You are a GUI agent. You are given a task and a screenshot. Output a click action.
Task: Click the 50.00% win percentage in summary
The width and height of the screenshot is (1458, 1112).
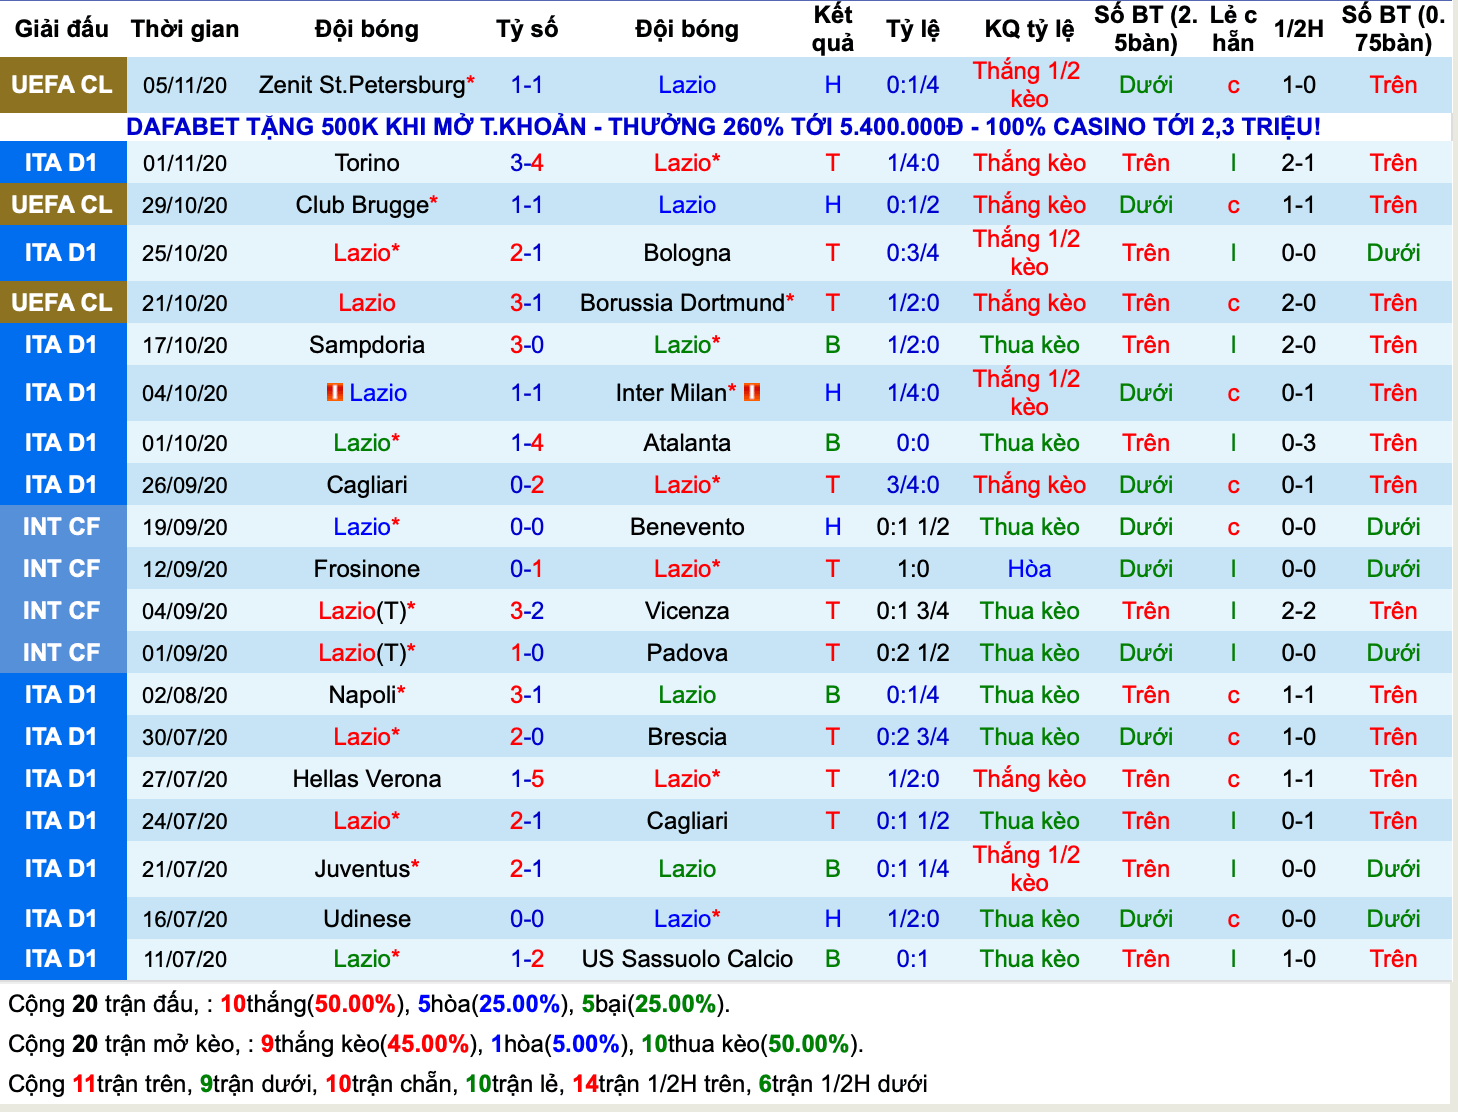click(x=355, y=1004)
